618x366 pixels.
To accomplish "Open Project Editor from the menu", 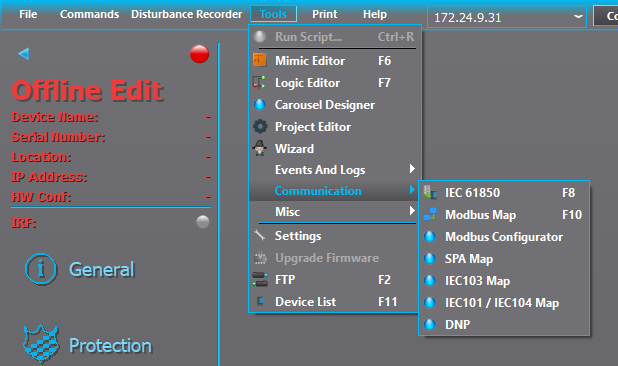I will 335,127.
